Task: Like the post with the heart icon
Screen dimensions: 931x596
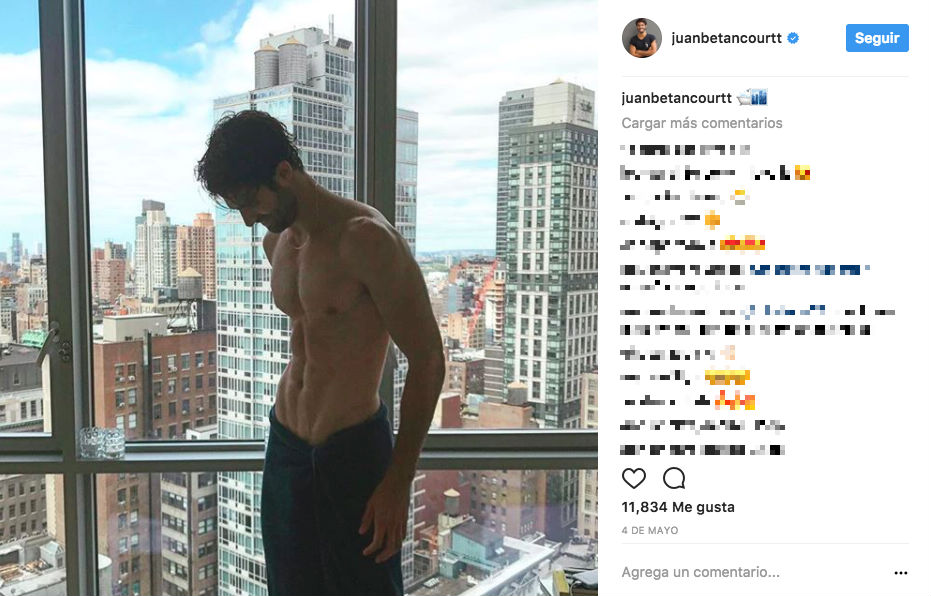Action: click(x=634, y=478)
